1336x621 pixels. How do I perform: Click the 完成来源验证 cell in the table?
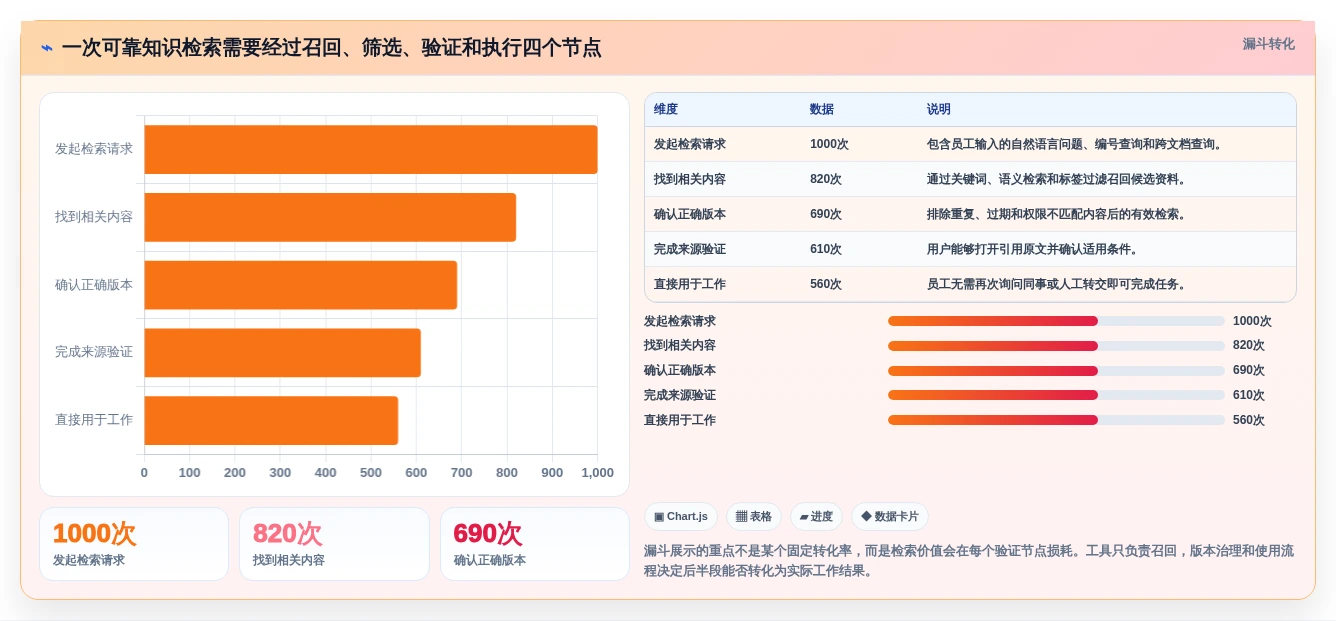(x=690, y=249)
